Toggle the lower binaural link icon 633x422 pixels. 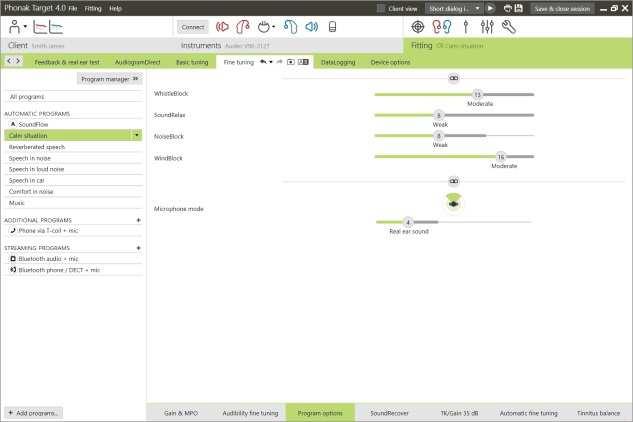point(454,181)
